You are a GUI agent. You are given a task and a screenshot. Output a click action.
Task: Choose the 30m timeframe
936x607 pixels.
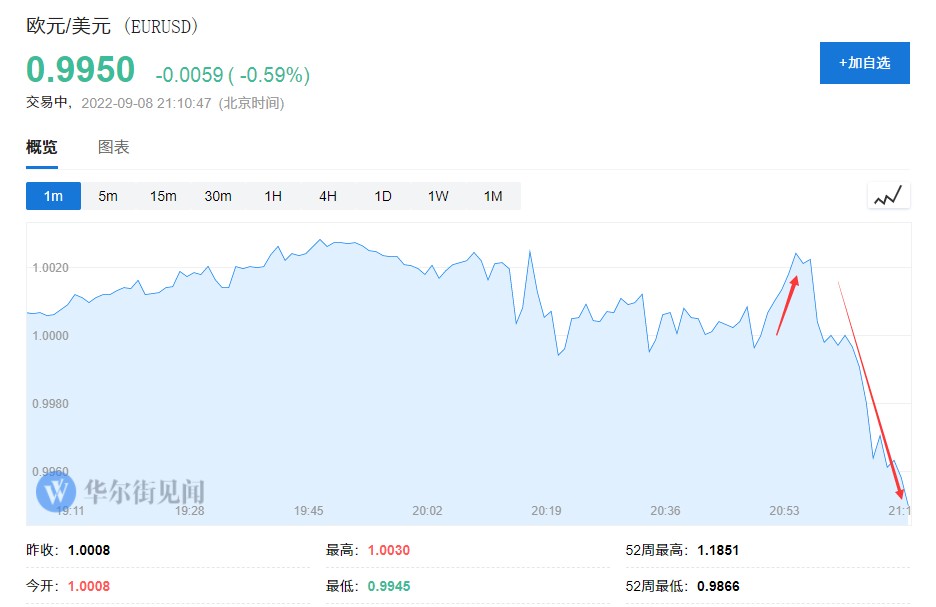tap(218, 196)
